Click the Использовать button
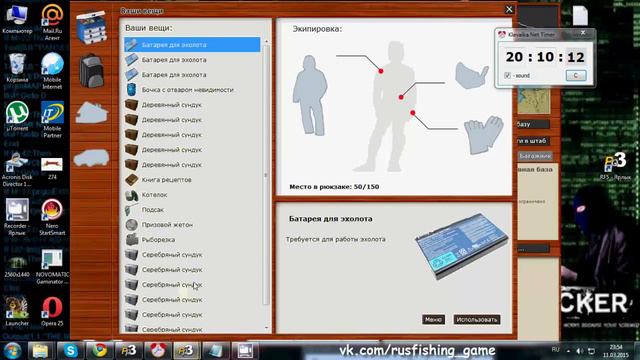Viewport: 640px width, 360px height. pyautogui.click(x=477, y=320)
